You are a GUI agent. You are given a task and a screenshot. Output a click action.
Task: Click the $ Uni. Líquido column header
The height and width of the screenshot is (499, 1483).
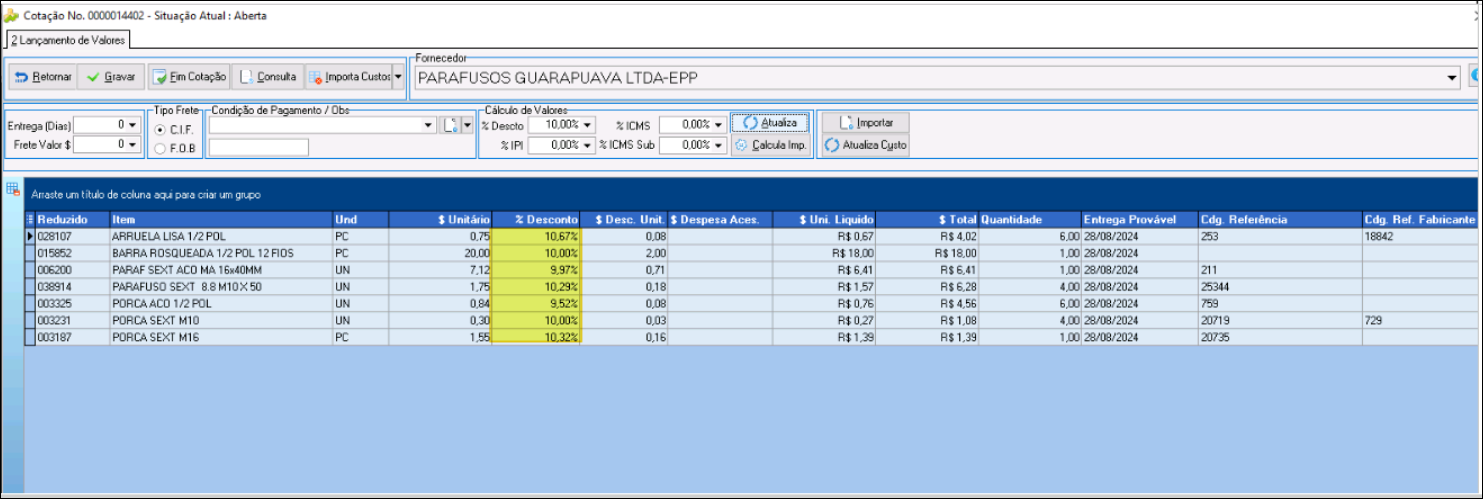tap(824, 219)
